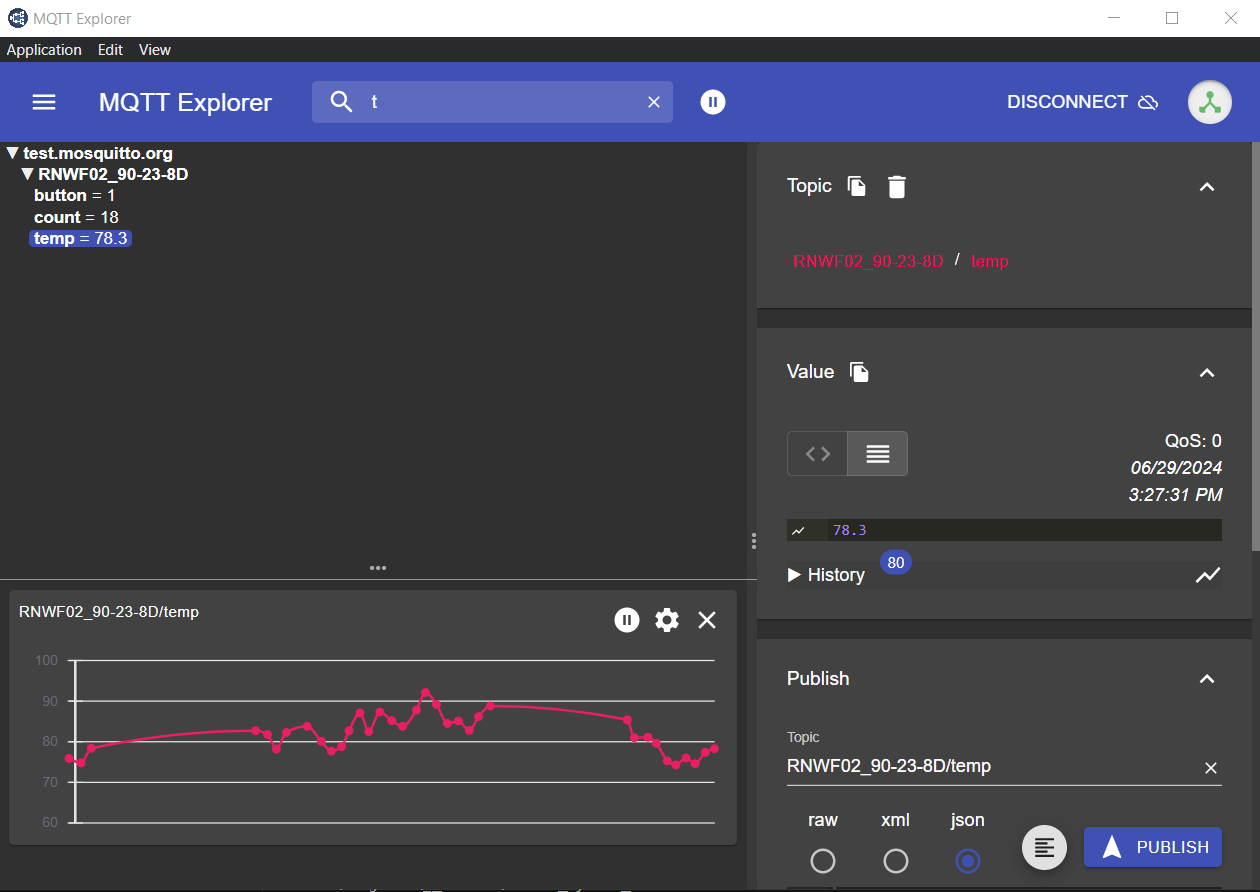Click the format payload round button

1044,847
